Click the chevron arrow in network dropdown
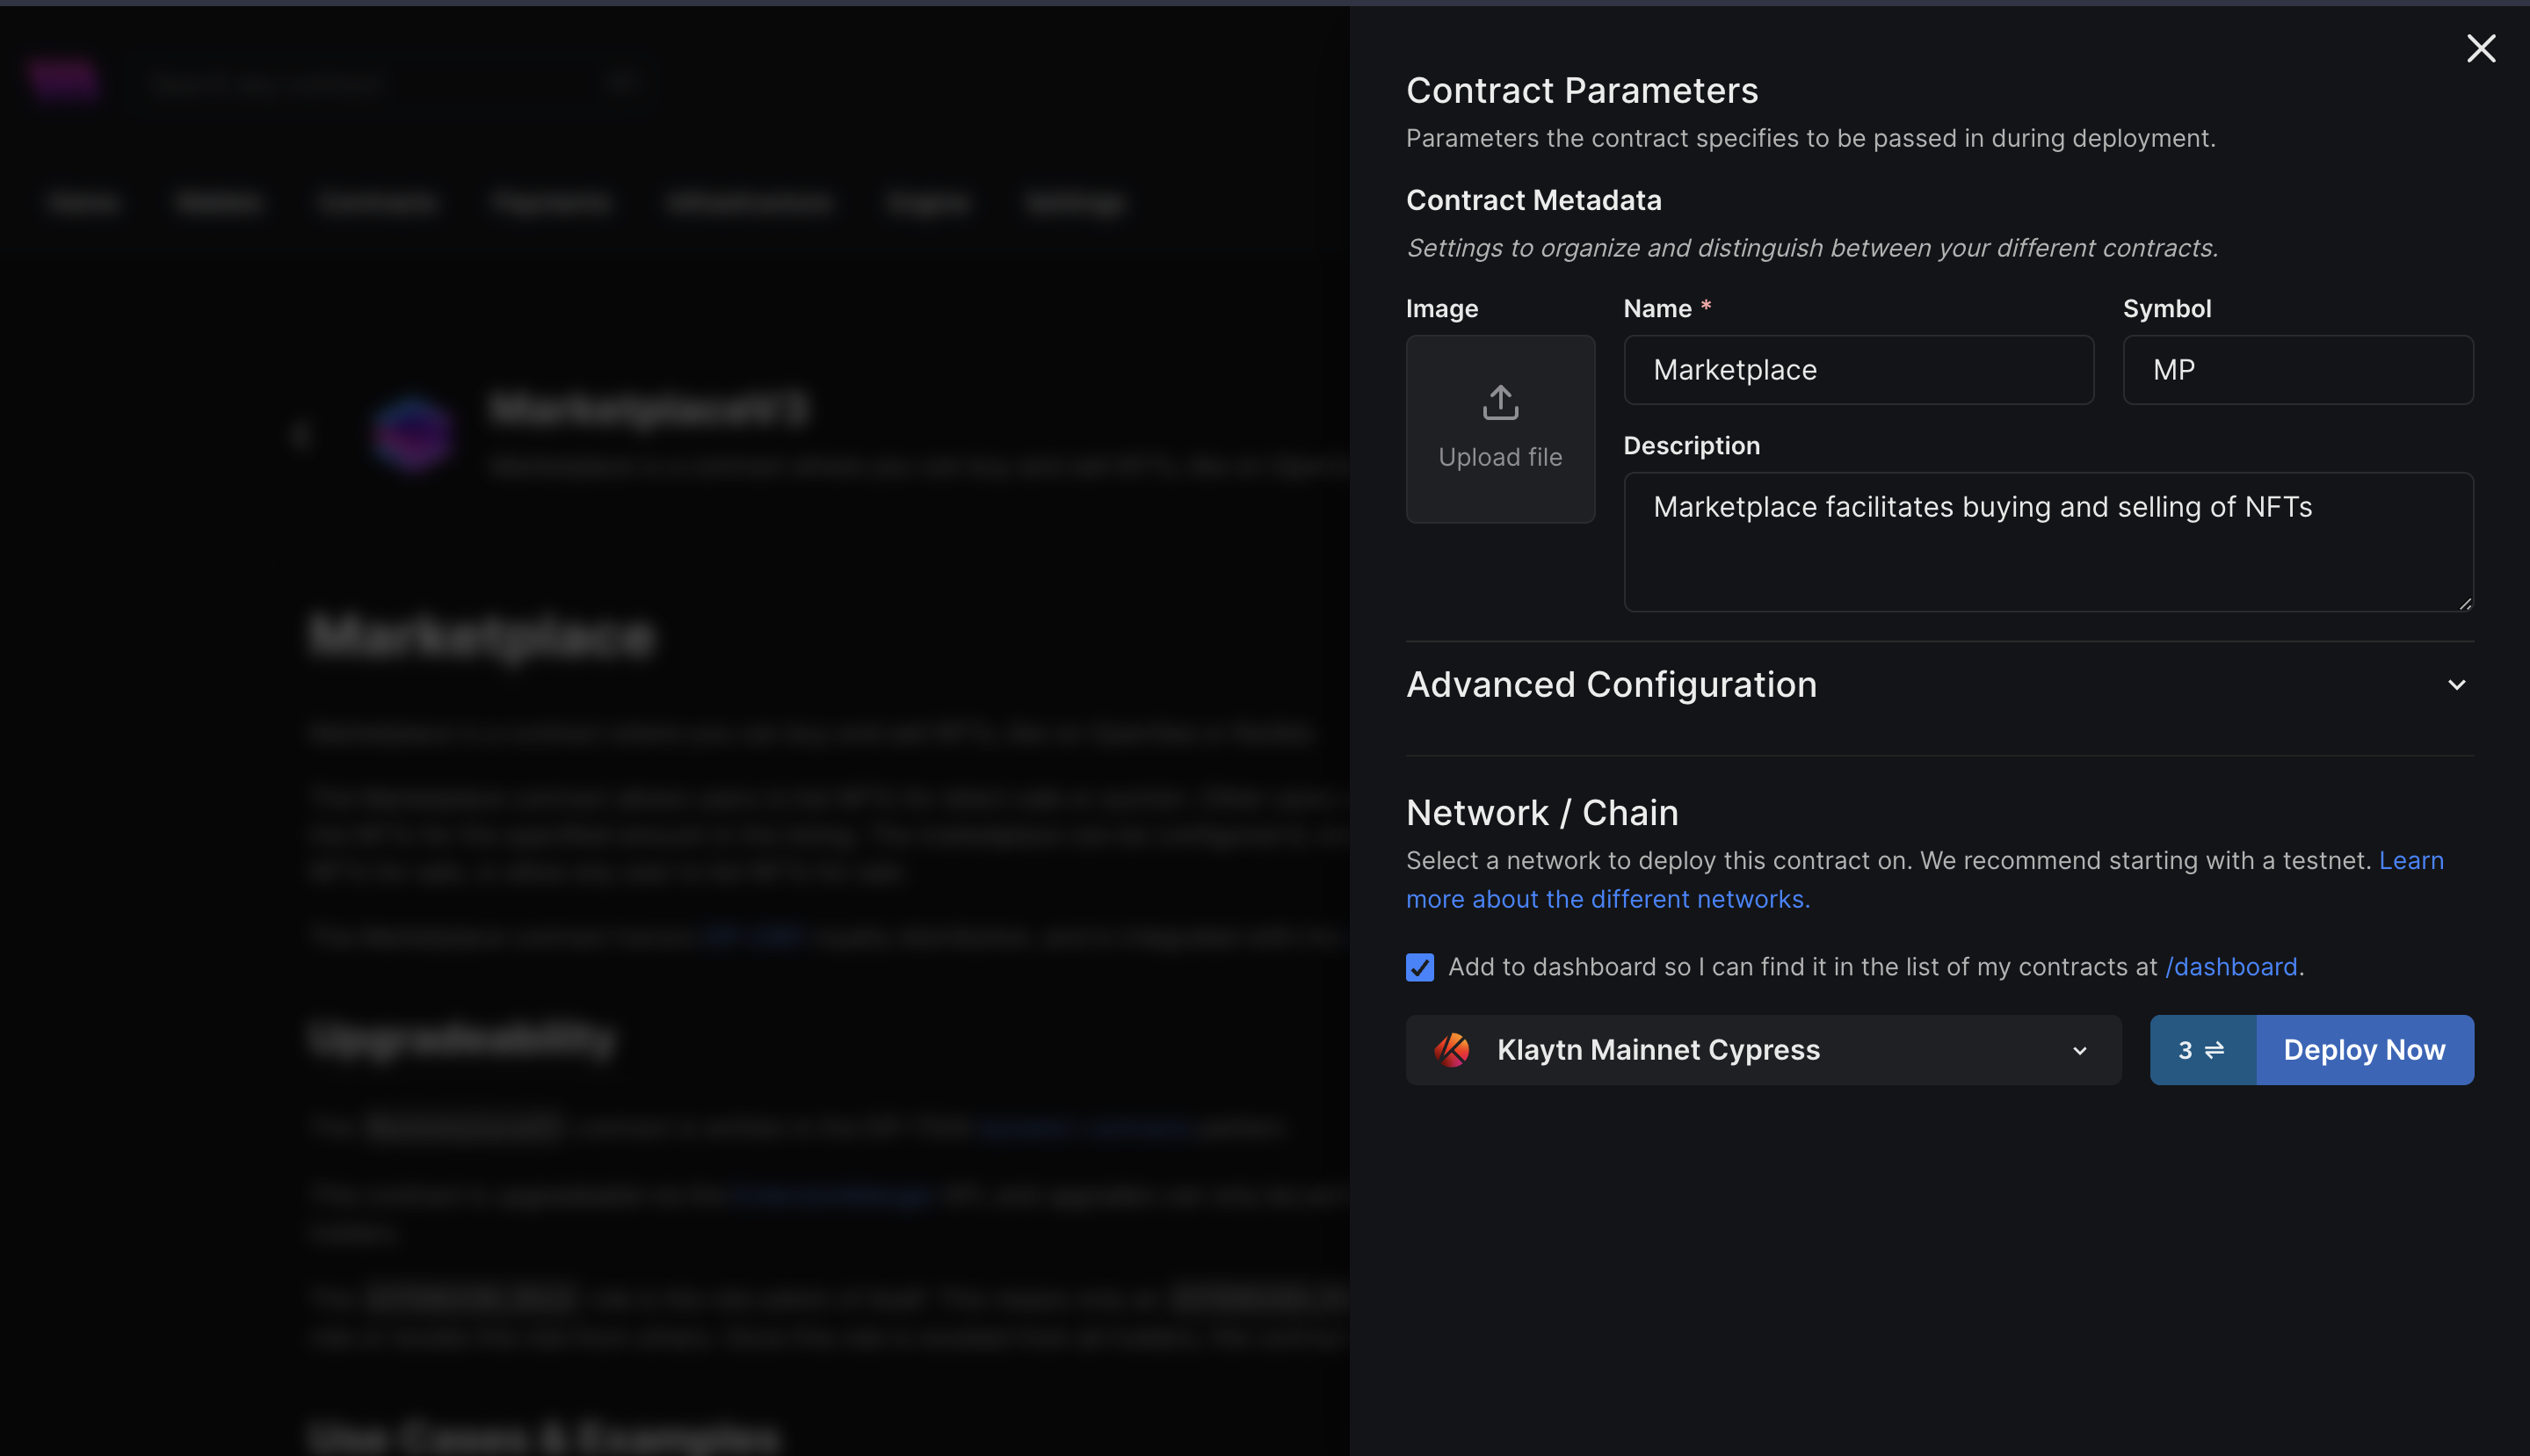2530x1456 pixels. click(x=2079, y=1051)
